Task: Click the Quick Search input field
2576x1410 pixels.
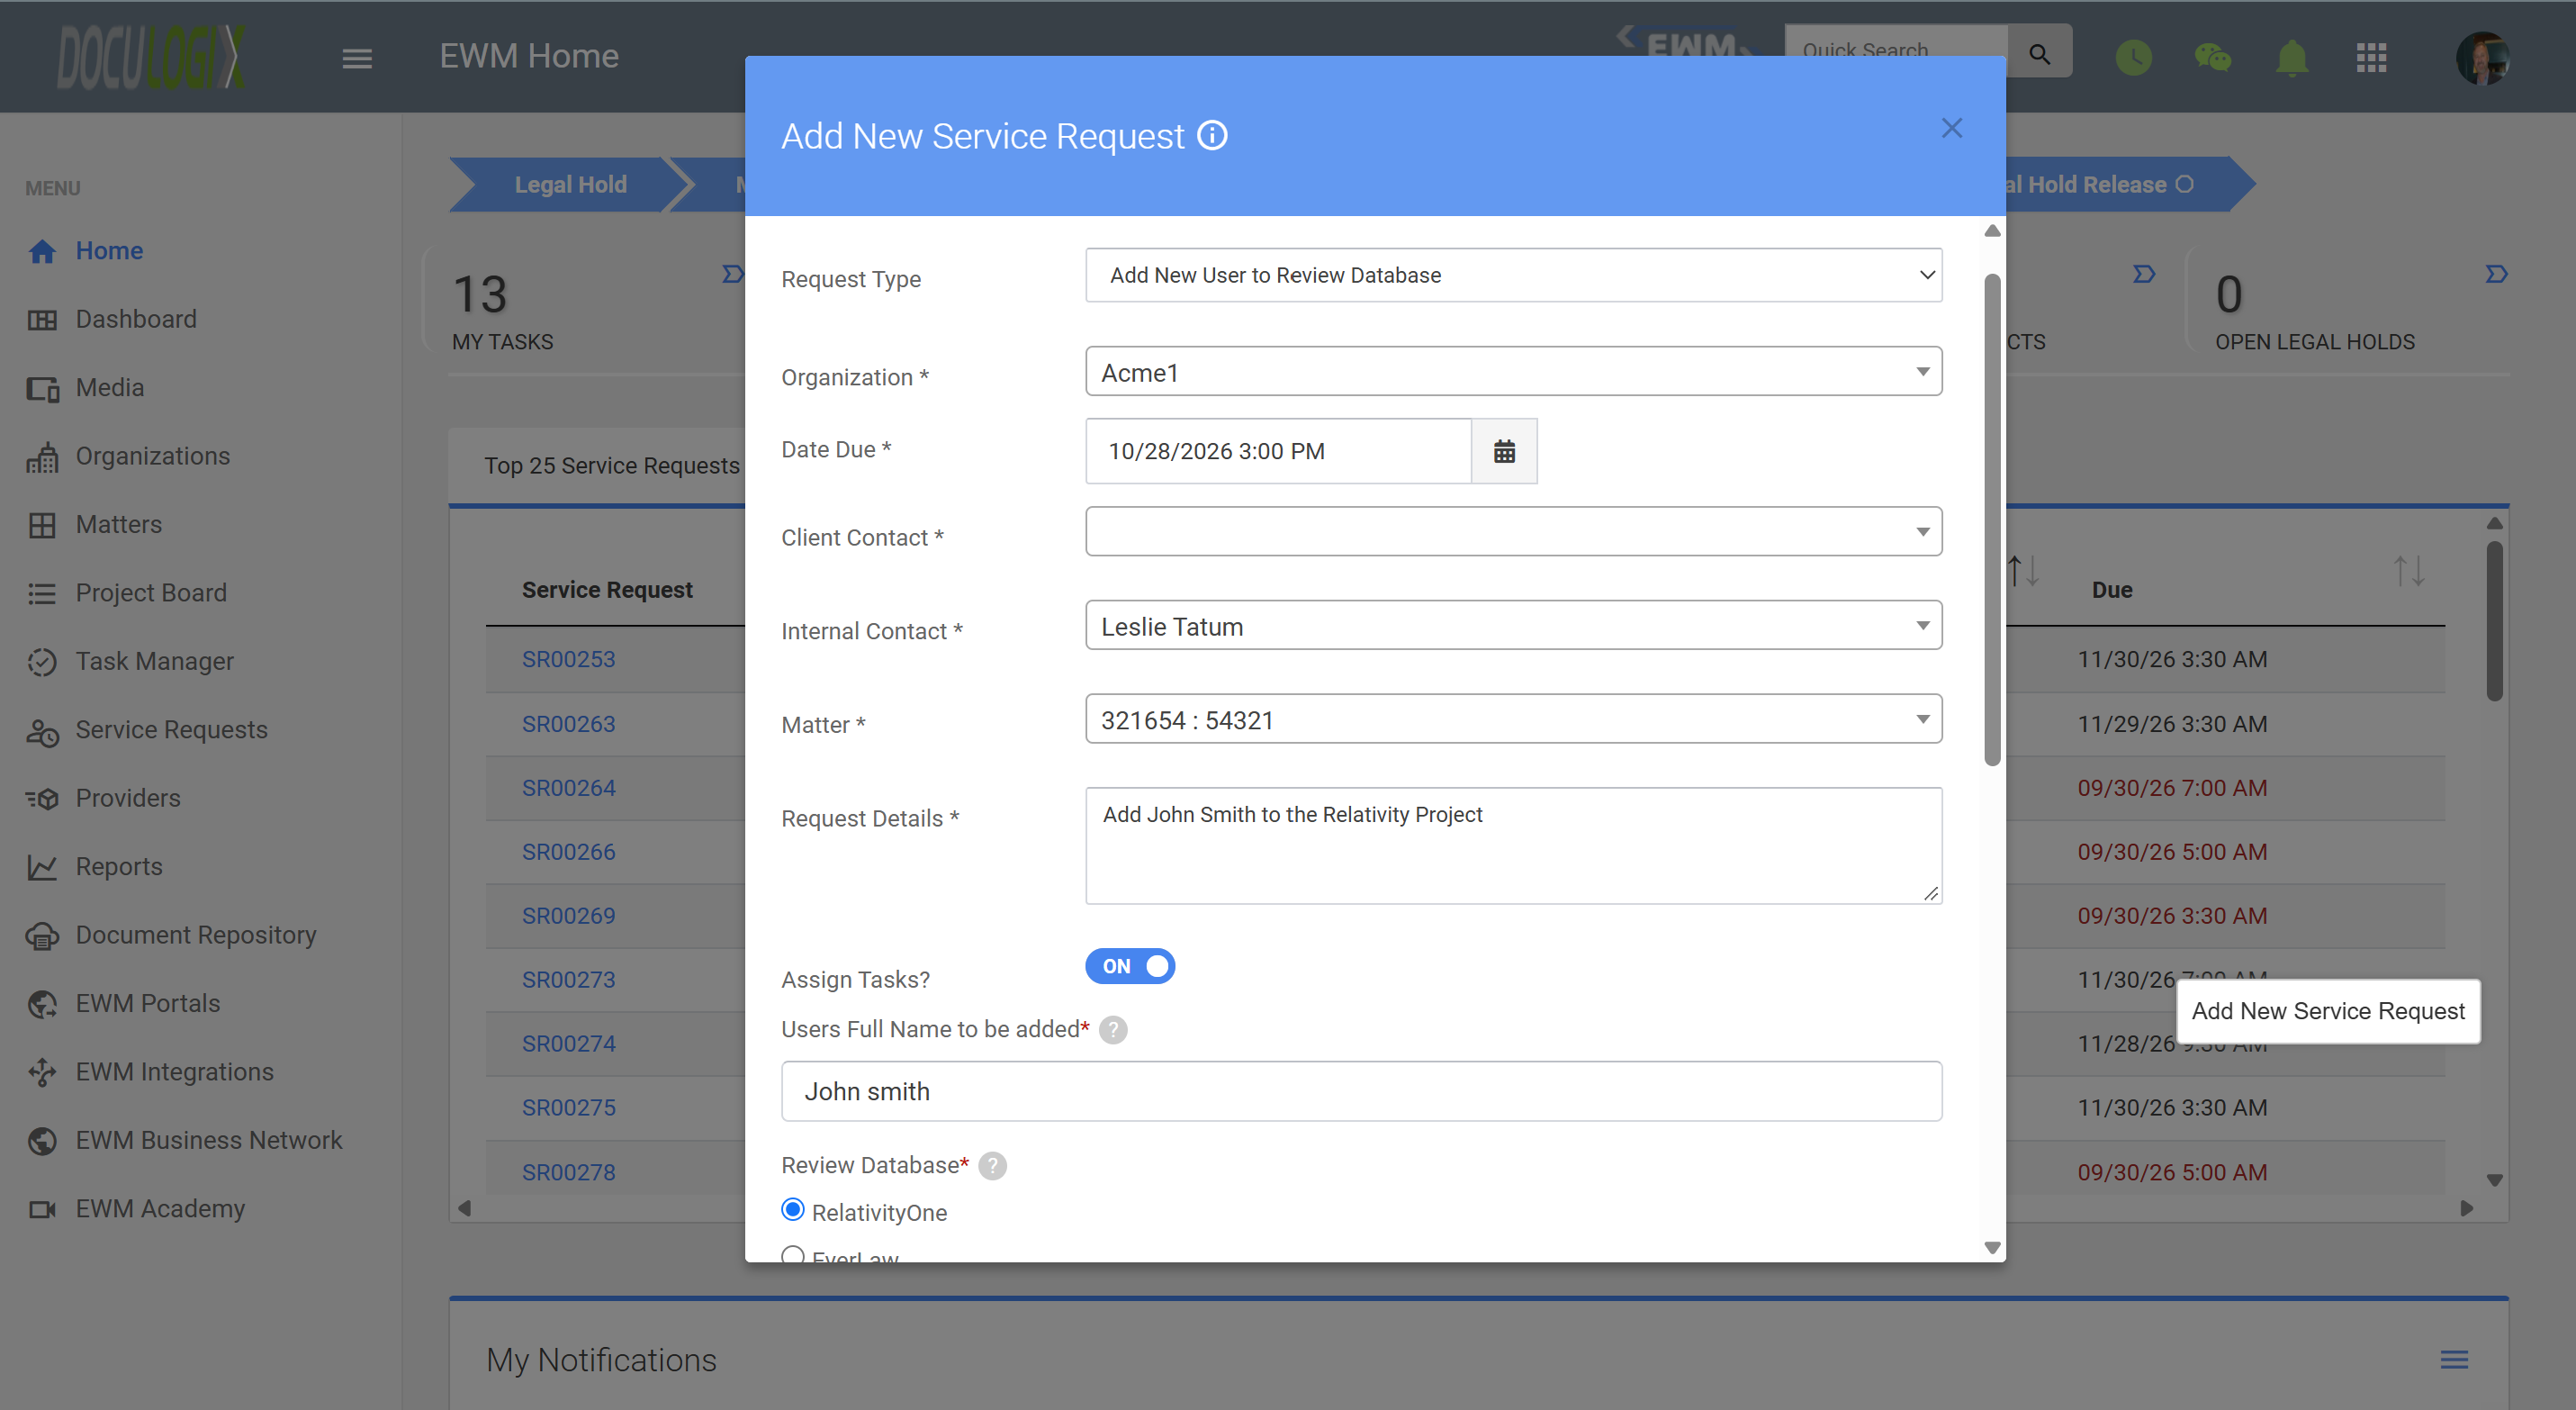Action: click(x=1896, y=51)
